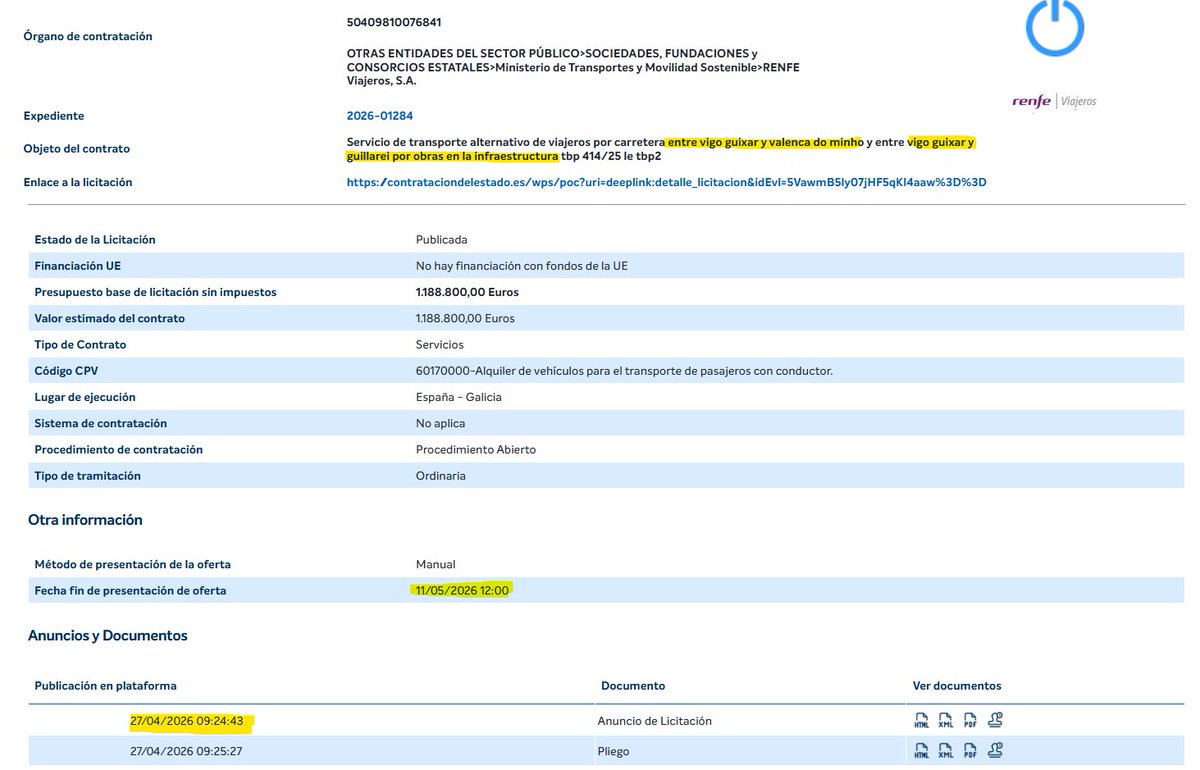The image size is (1200, 770).
Task: View time stamp for Anuncio de Licitación
Action: coord(995,720)
